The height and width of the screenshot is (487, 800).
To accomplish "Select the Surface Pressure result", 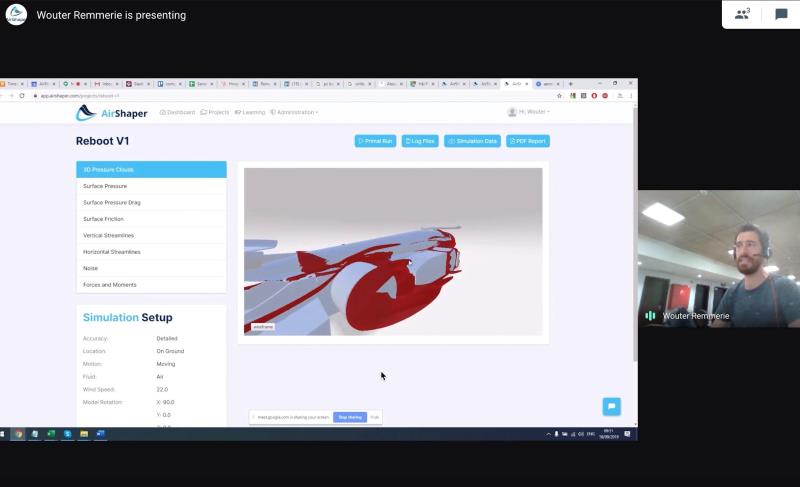I will [x=152, y=186].
